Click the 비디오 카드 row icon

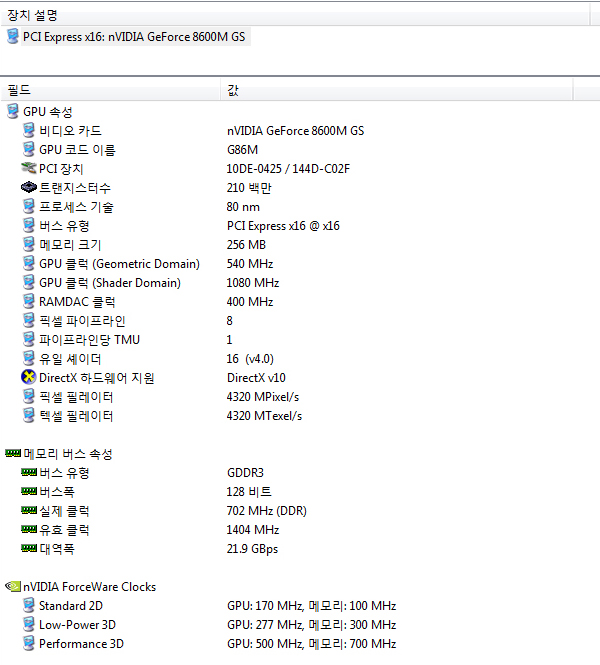29,130
